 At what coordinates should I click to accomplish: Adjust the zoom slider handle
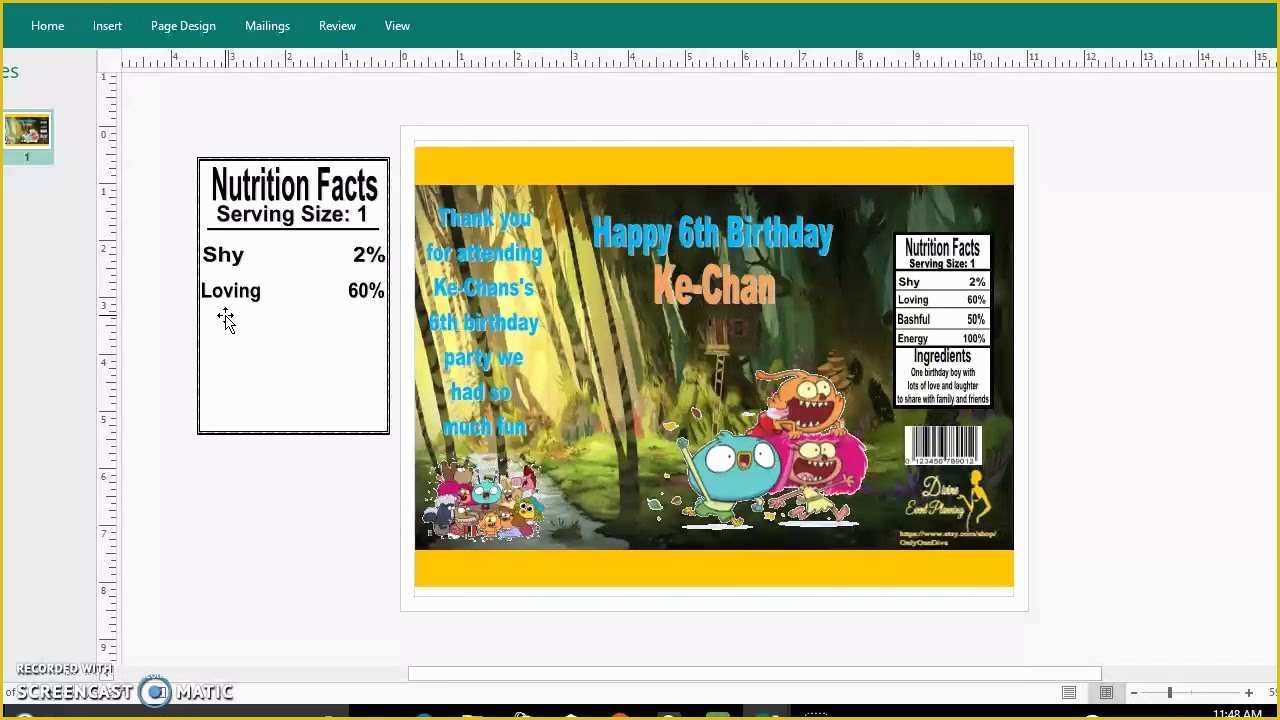[1169, 692]
